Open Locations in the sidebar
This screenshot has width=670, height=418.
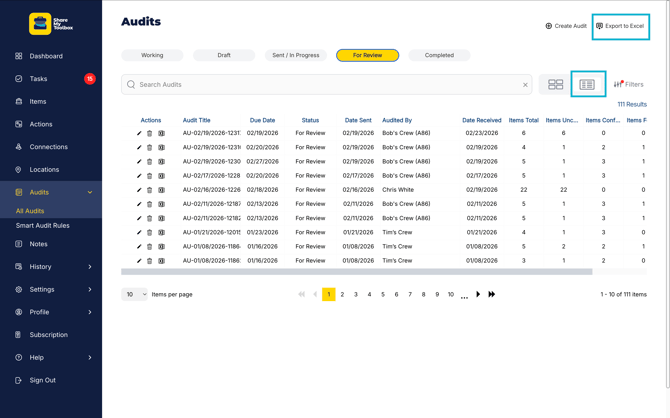coord(44,169)
